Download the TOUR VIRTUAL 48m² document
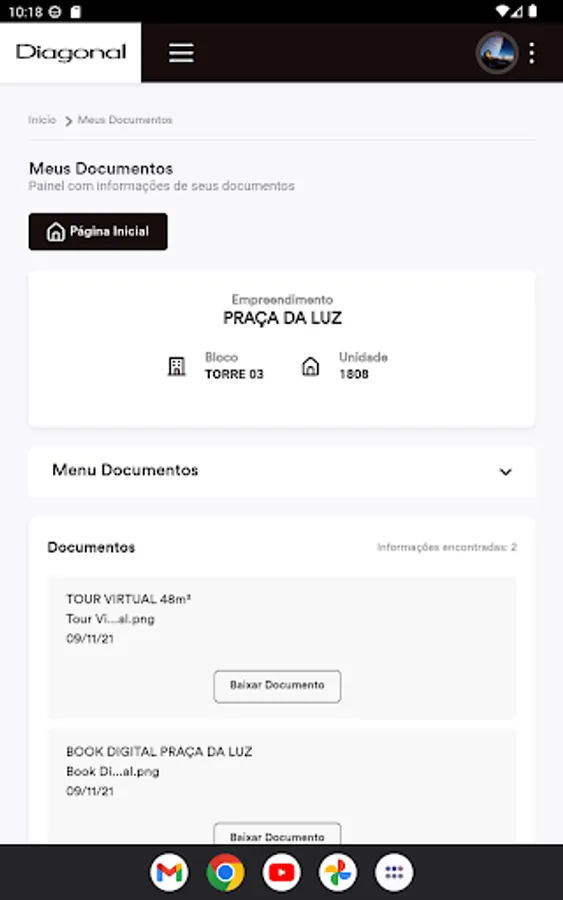The width and height of the screenshot is (563, 900). [277, 686]
